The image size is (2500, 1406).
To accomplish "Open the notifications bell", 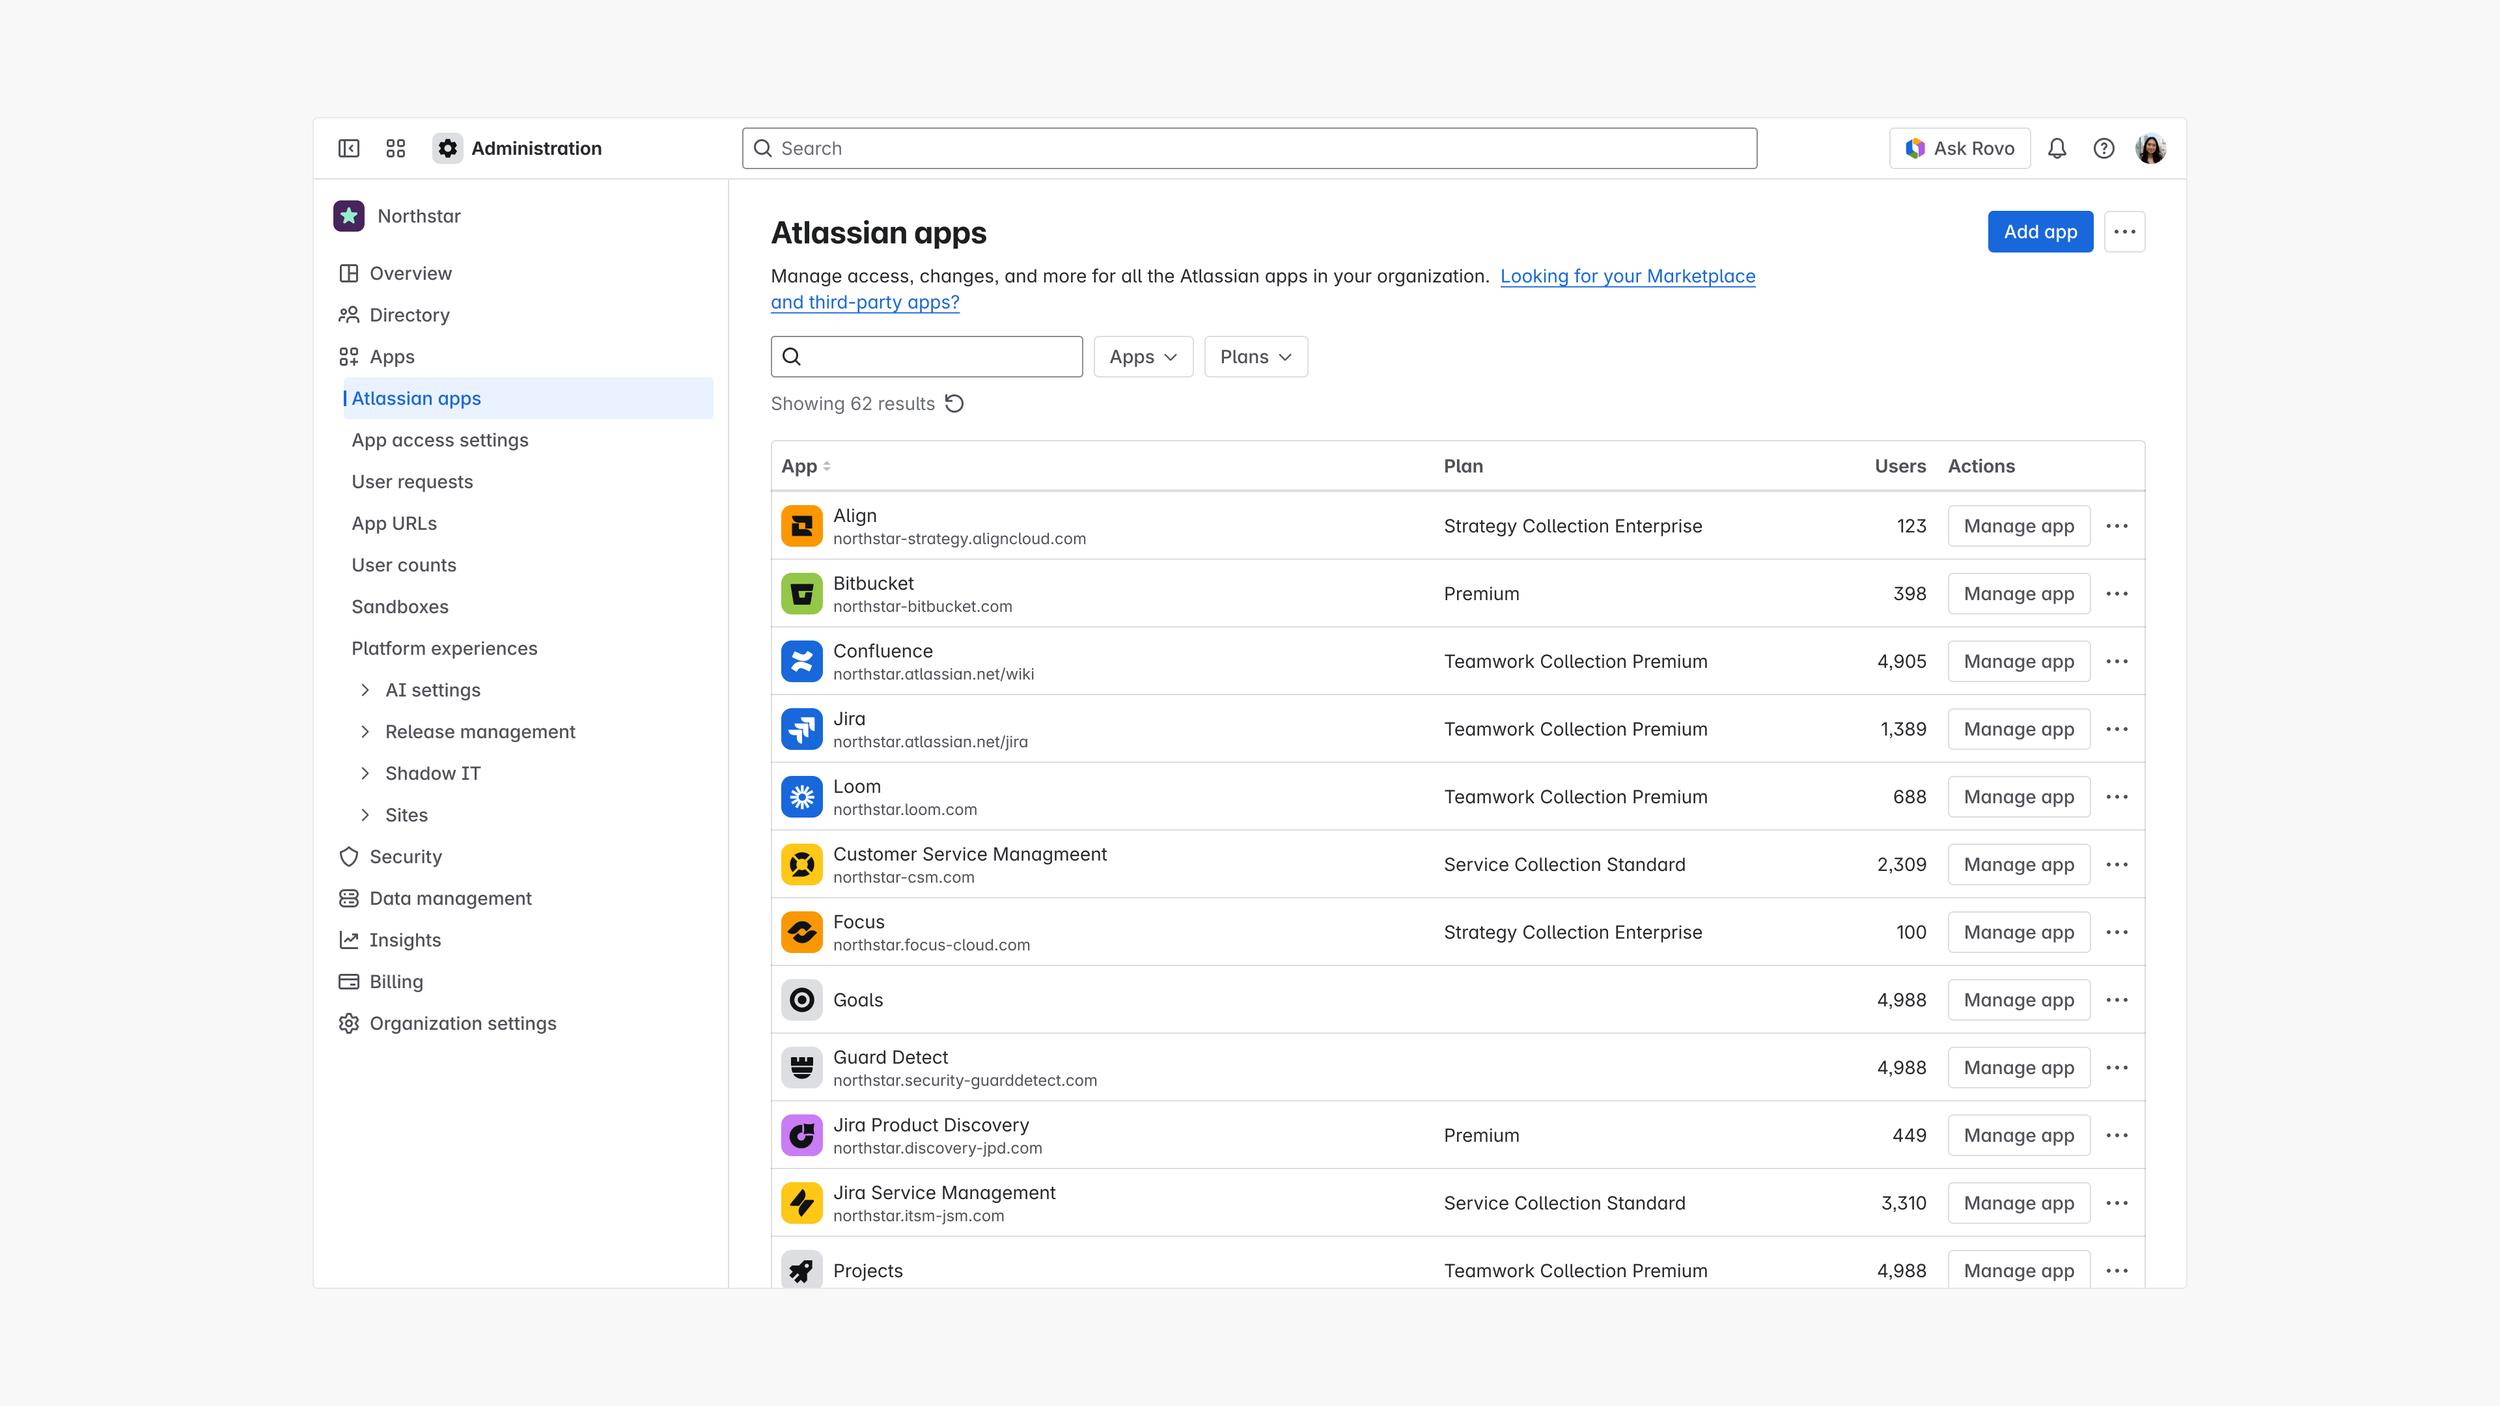I will (x=2057, y=148).
